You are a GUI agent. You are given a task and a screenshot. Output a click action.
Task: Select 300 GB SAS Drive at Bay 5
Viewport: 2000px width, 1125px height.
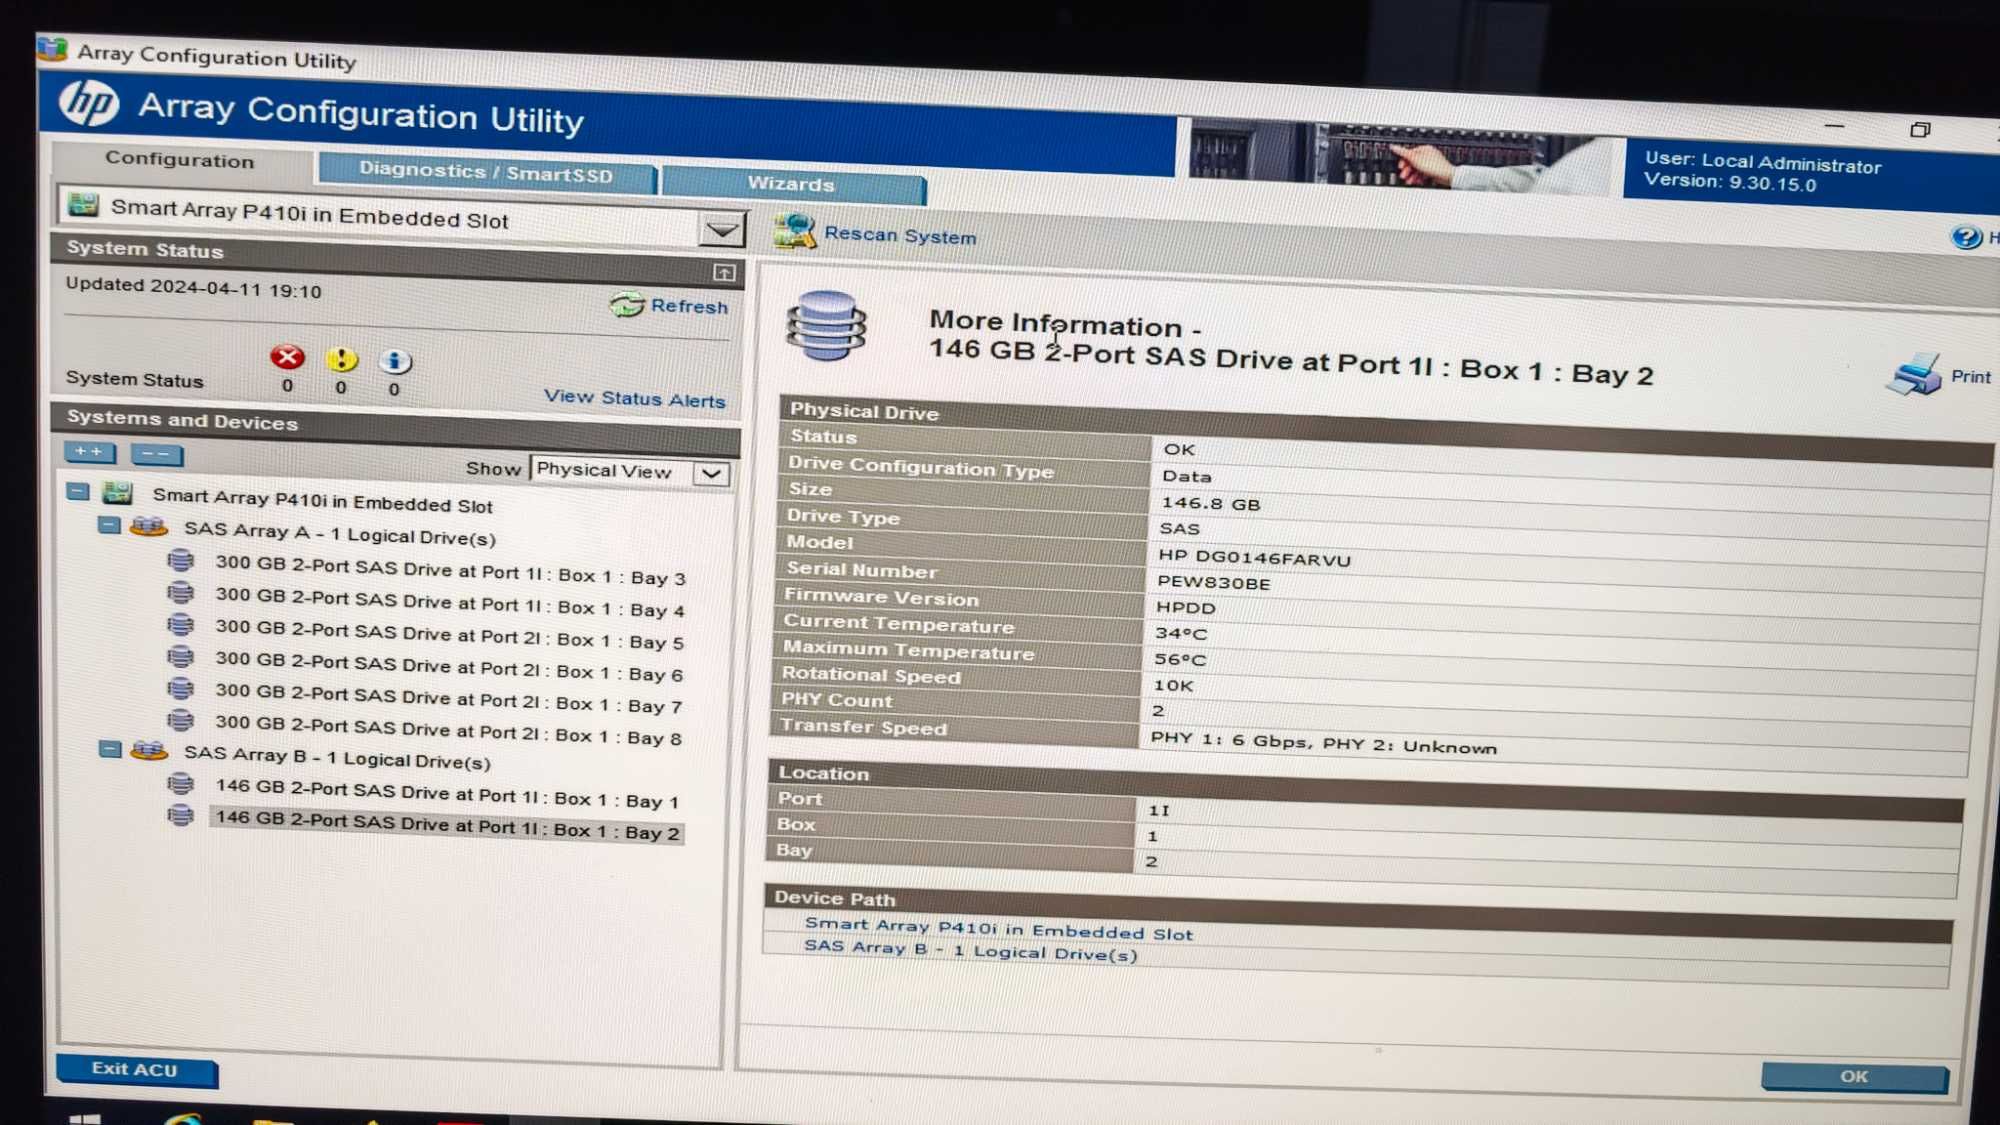(x=449, y=634)
